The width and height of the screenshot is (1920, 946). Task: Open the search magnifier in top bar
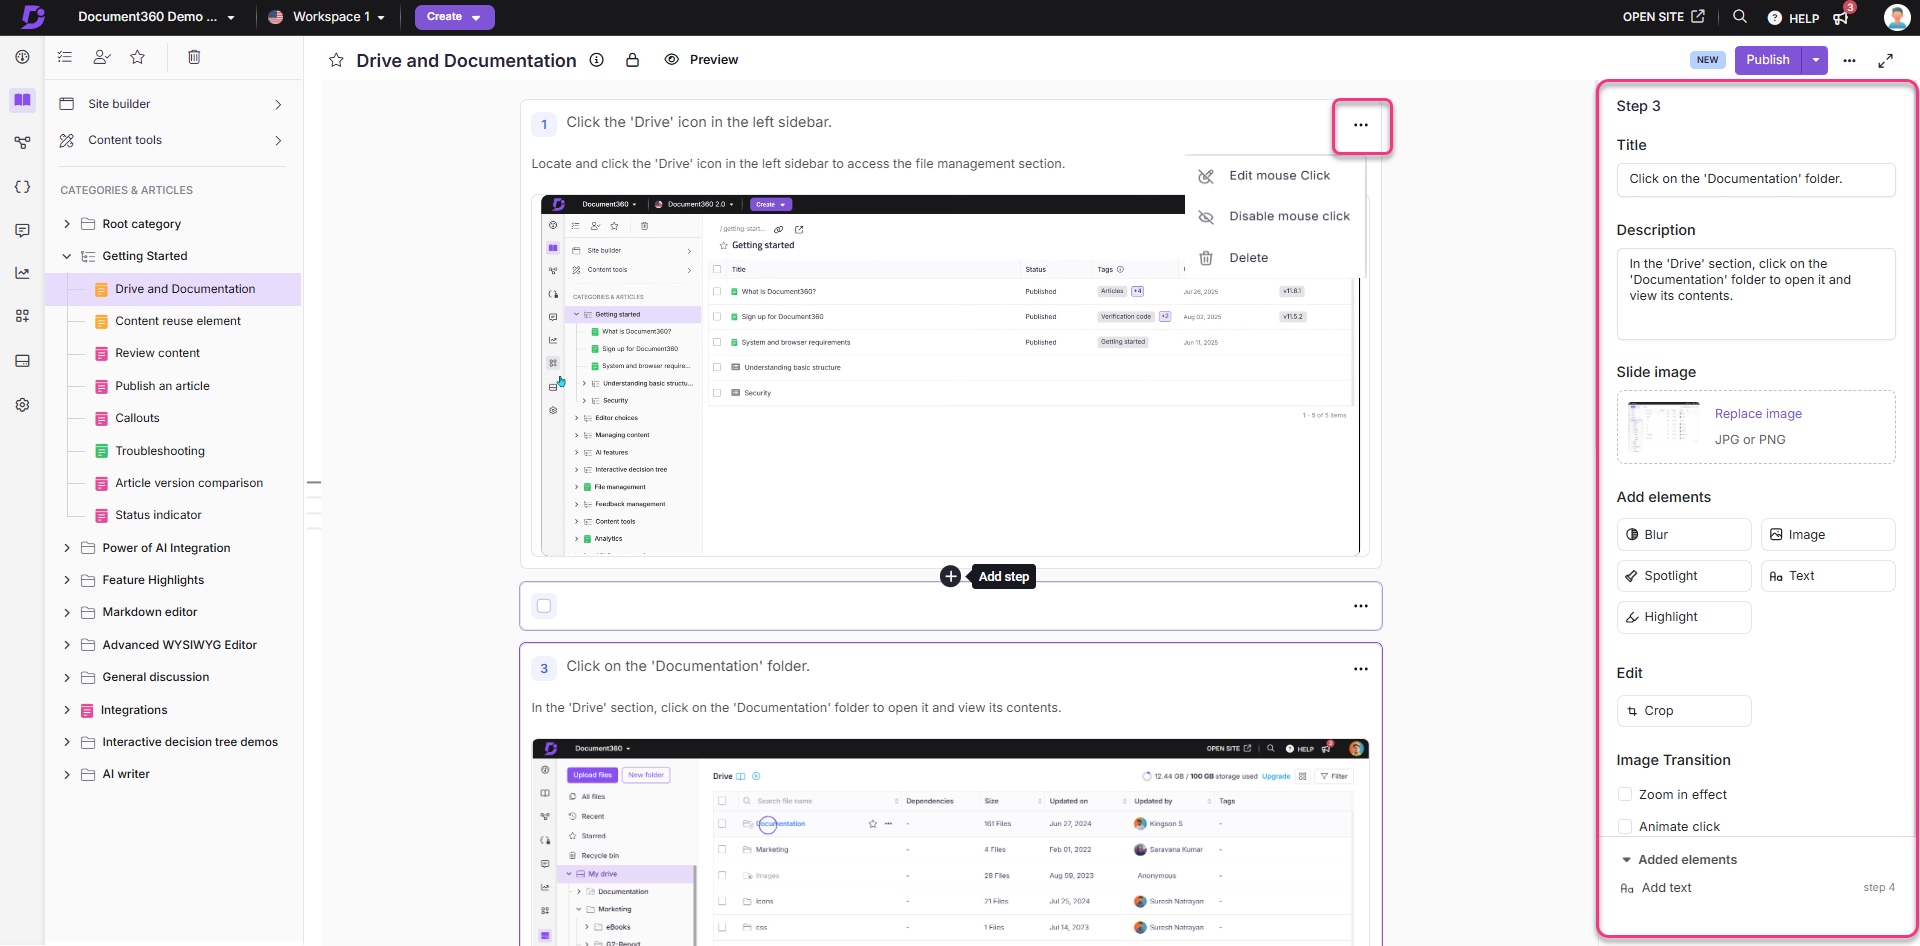point(1740,17)
